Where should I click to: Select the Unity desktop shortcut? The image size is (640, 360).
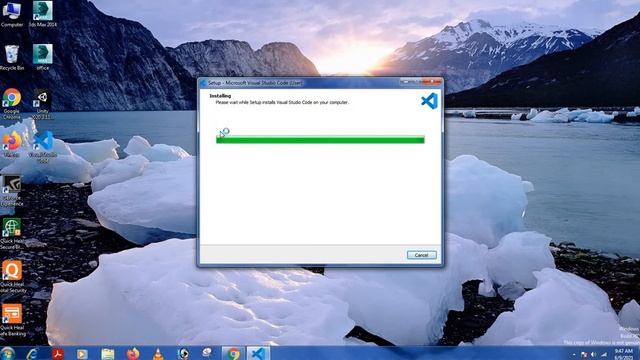coord(42,104)
